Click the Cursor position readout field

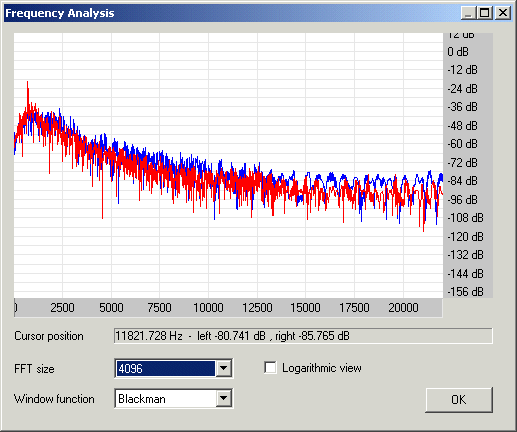pos(303,336)
